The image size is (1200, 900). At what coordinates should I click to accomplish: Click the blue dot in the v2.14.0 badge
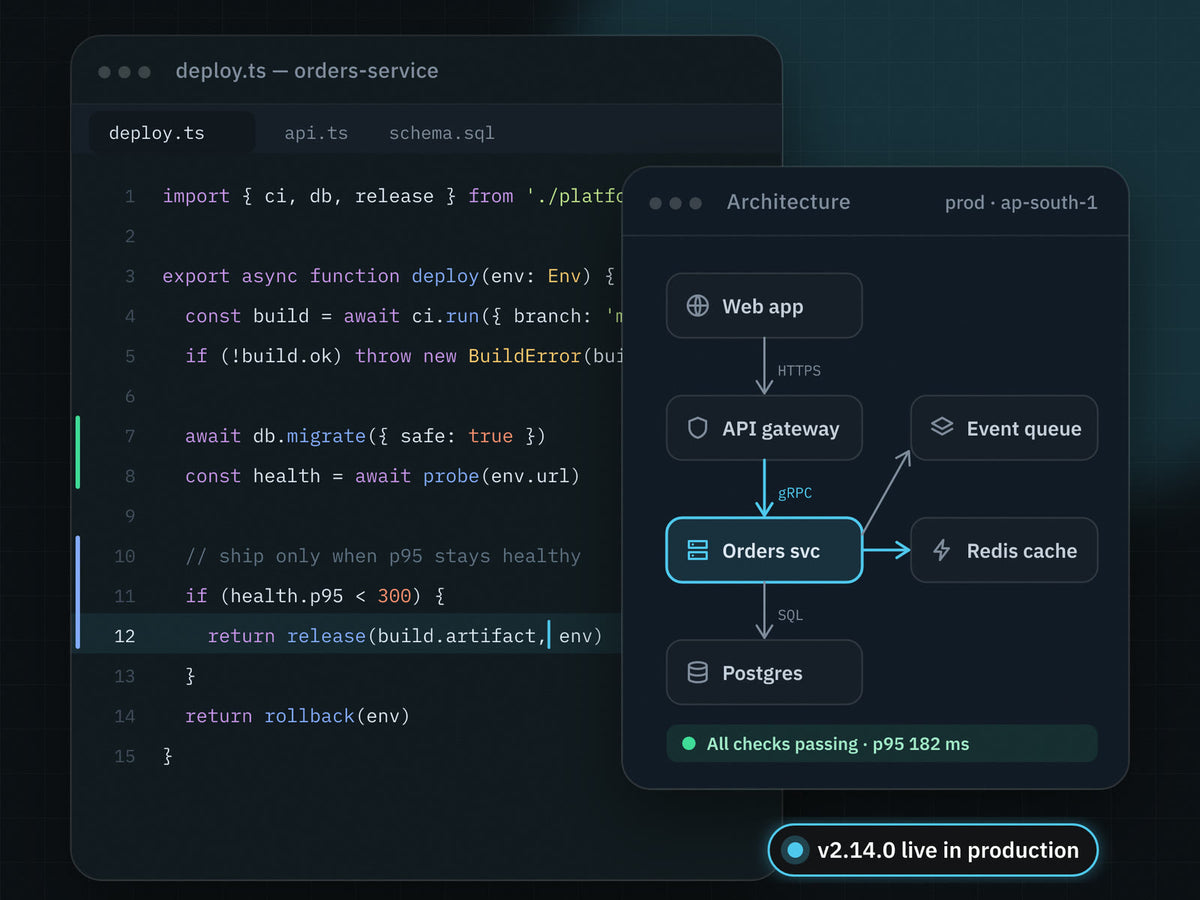tap(795, 850)
